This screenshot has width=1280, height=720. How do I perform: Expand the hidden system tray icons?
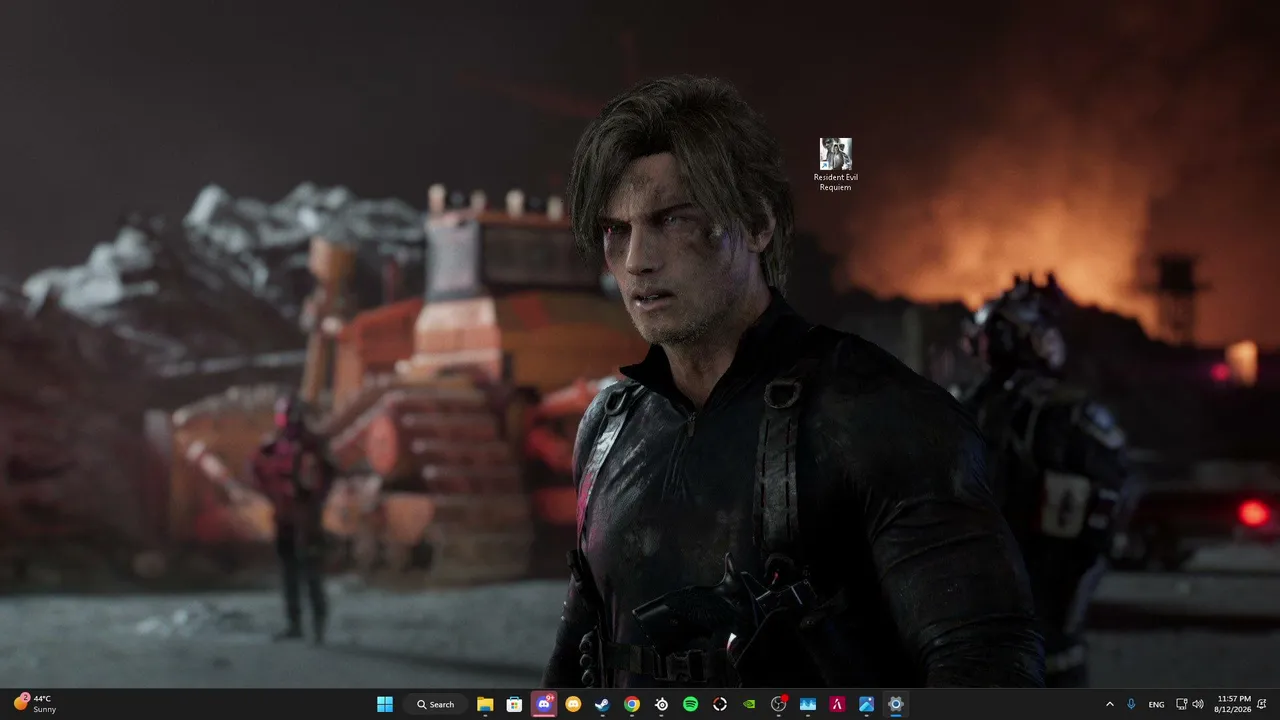(1109, 704)
